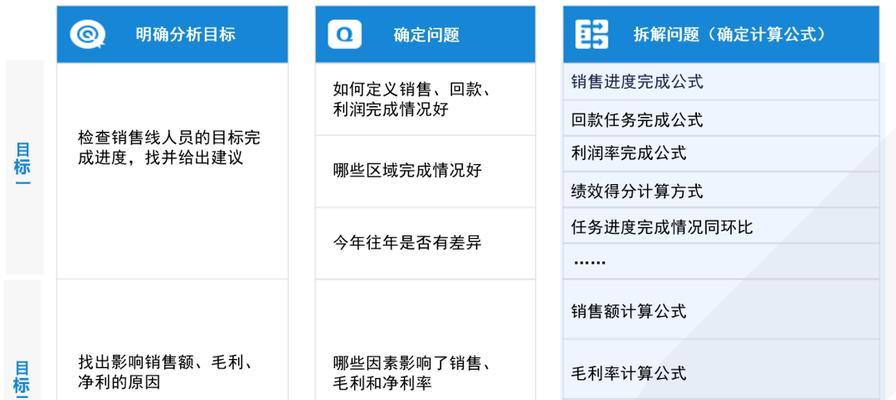The width and height of the screenshot is (896, 400).
Task: Click the cell 哪些区域完成情况好
Action: click(425, 171)
